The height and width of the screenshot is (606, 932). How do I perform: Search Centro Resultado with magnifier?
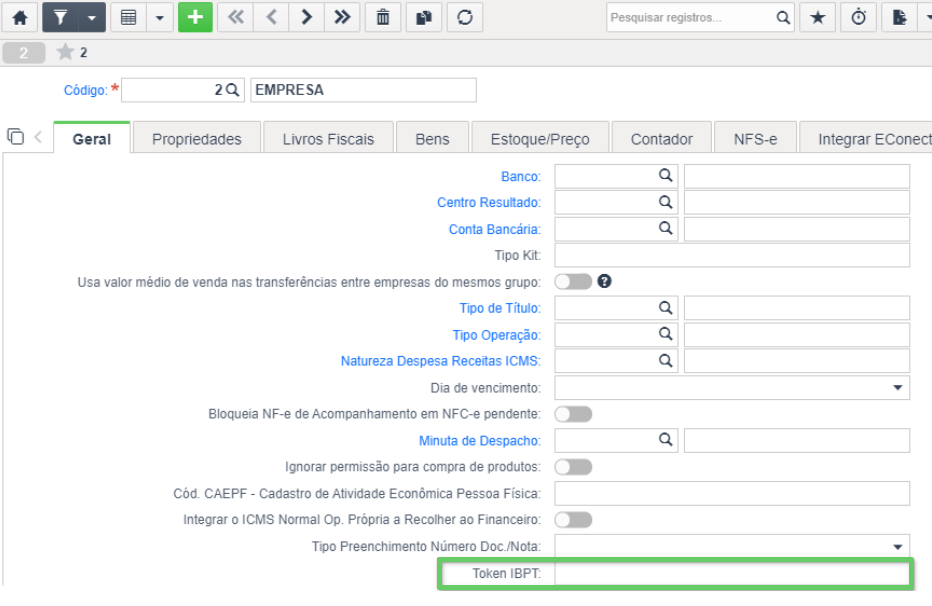coord(665,202)
